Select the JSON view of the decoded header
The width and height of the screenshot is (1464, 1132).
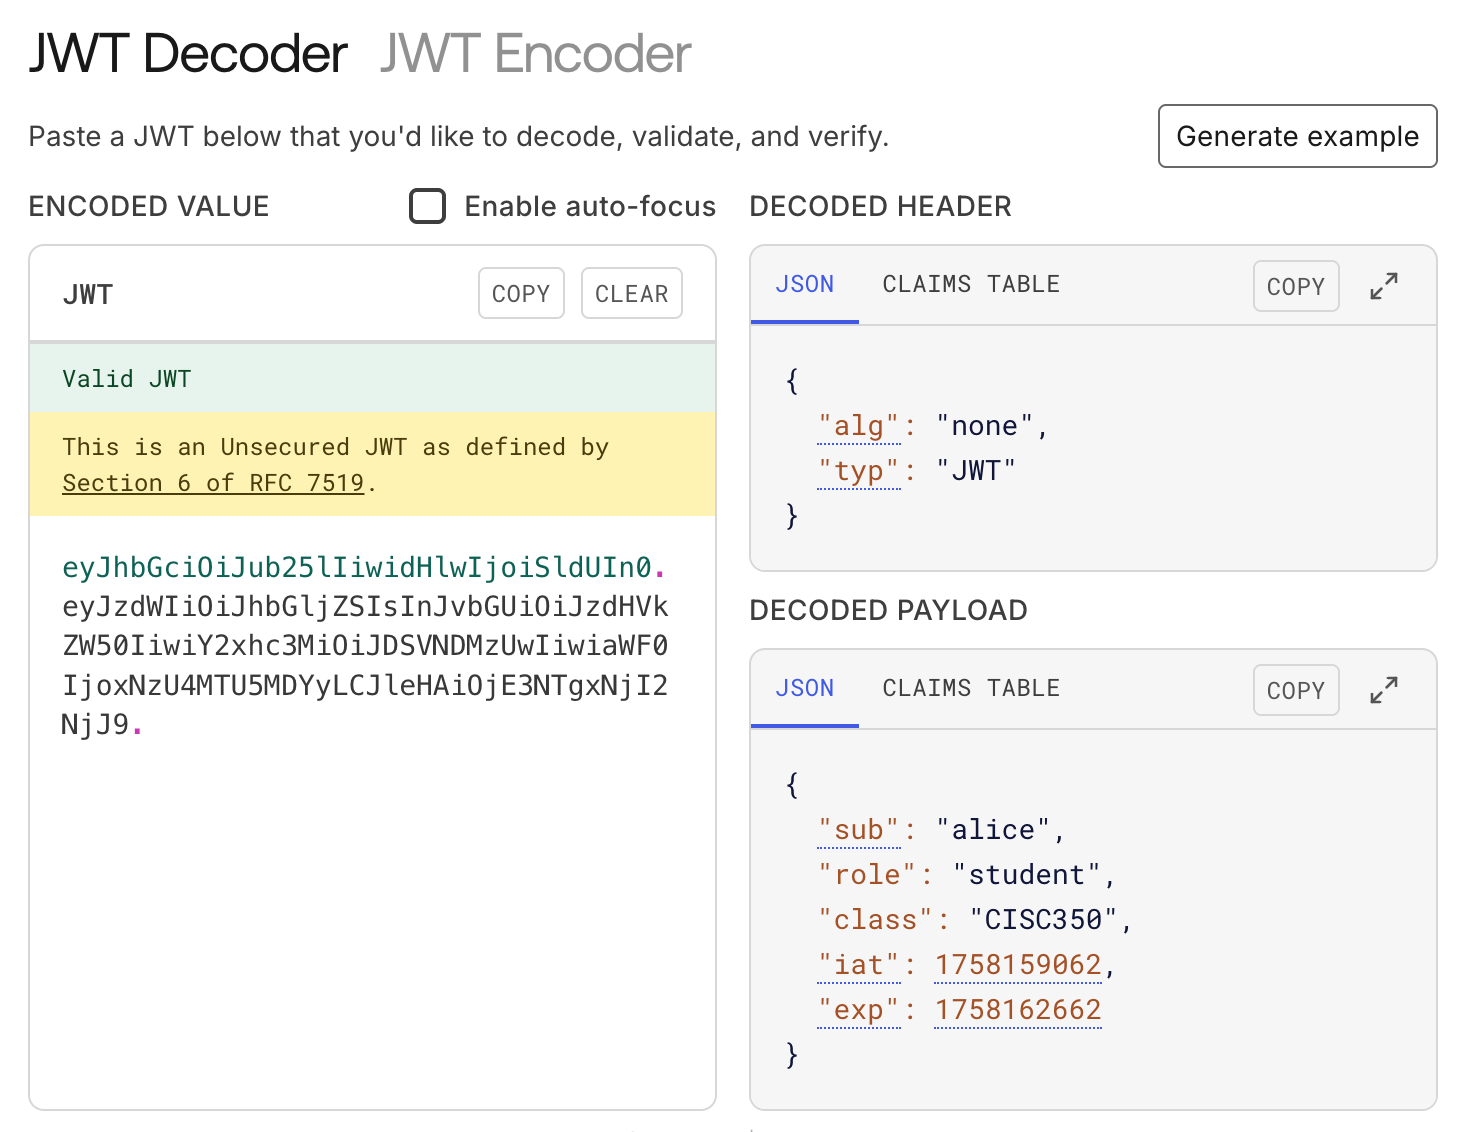click(x=804, y=284)
